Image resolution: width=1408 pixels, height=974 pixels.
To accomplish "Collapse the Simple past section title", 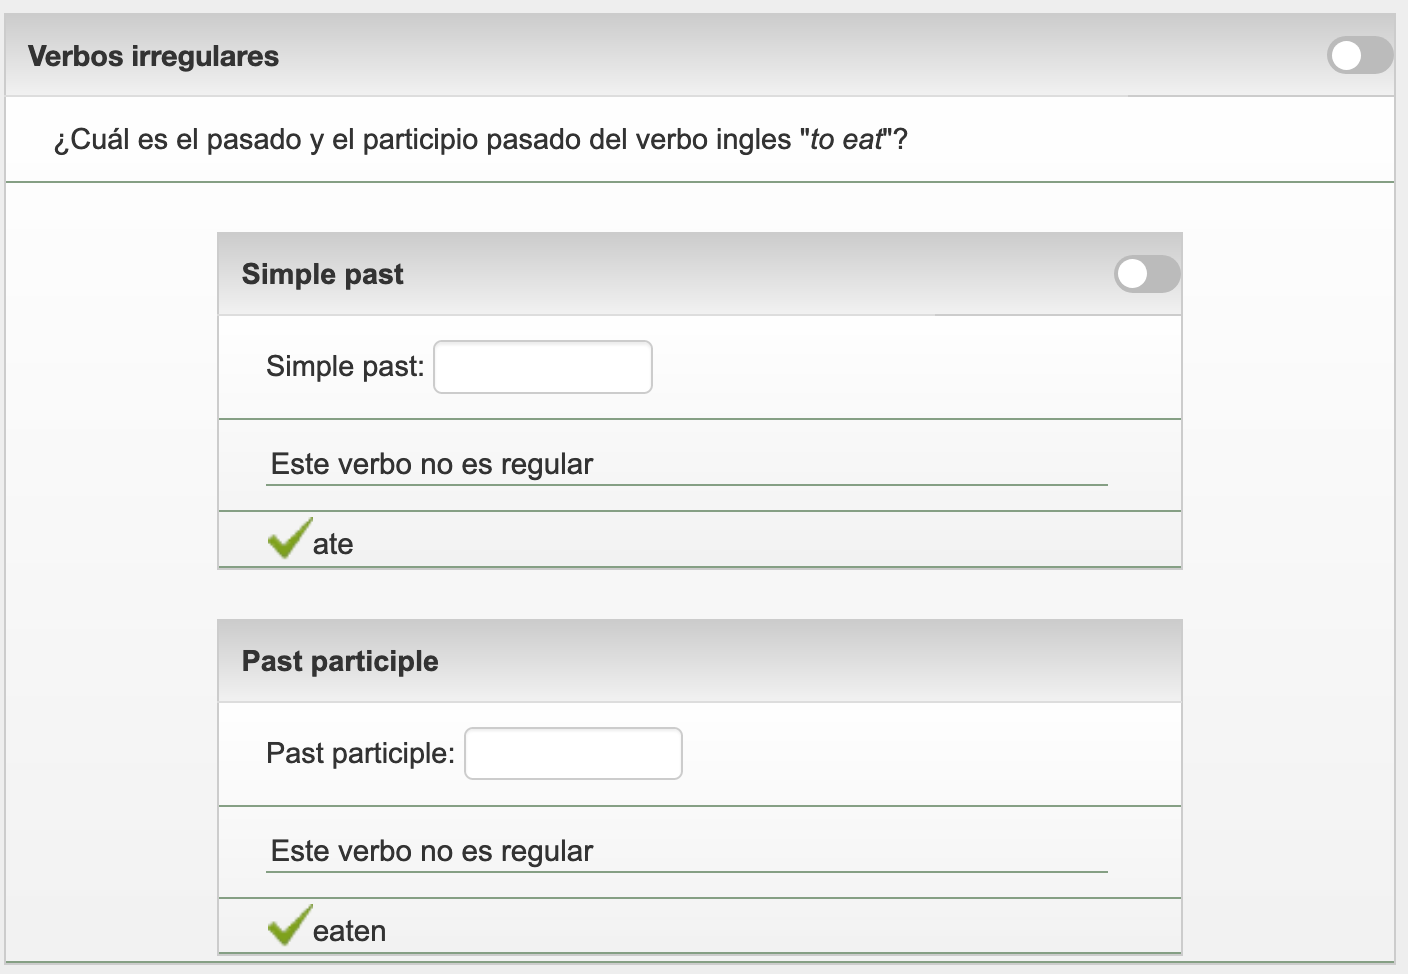I will pyautogui.click(x=322, y=274).
